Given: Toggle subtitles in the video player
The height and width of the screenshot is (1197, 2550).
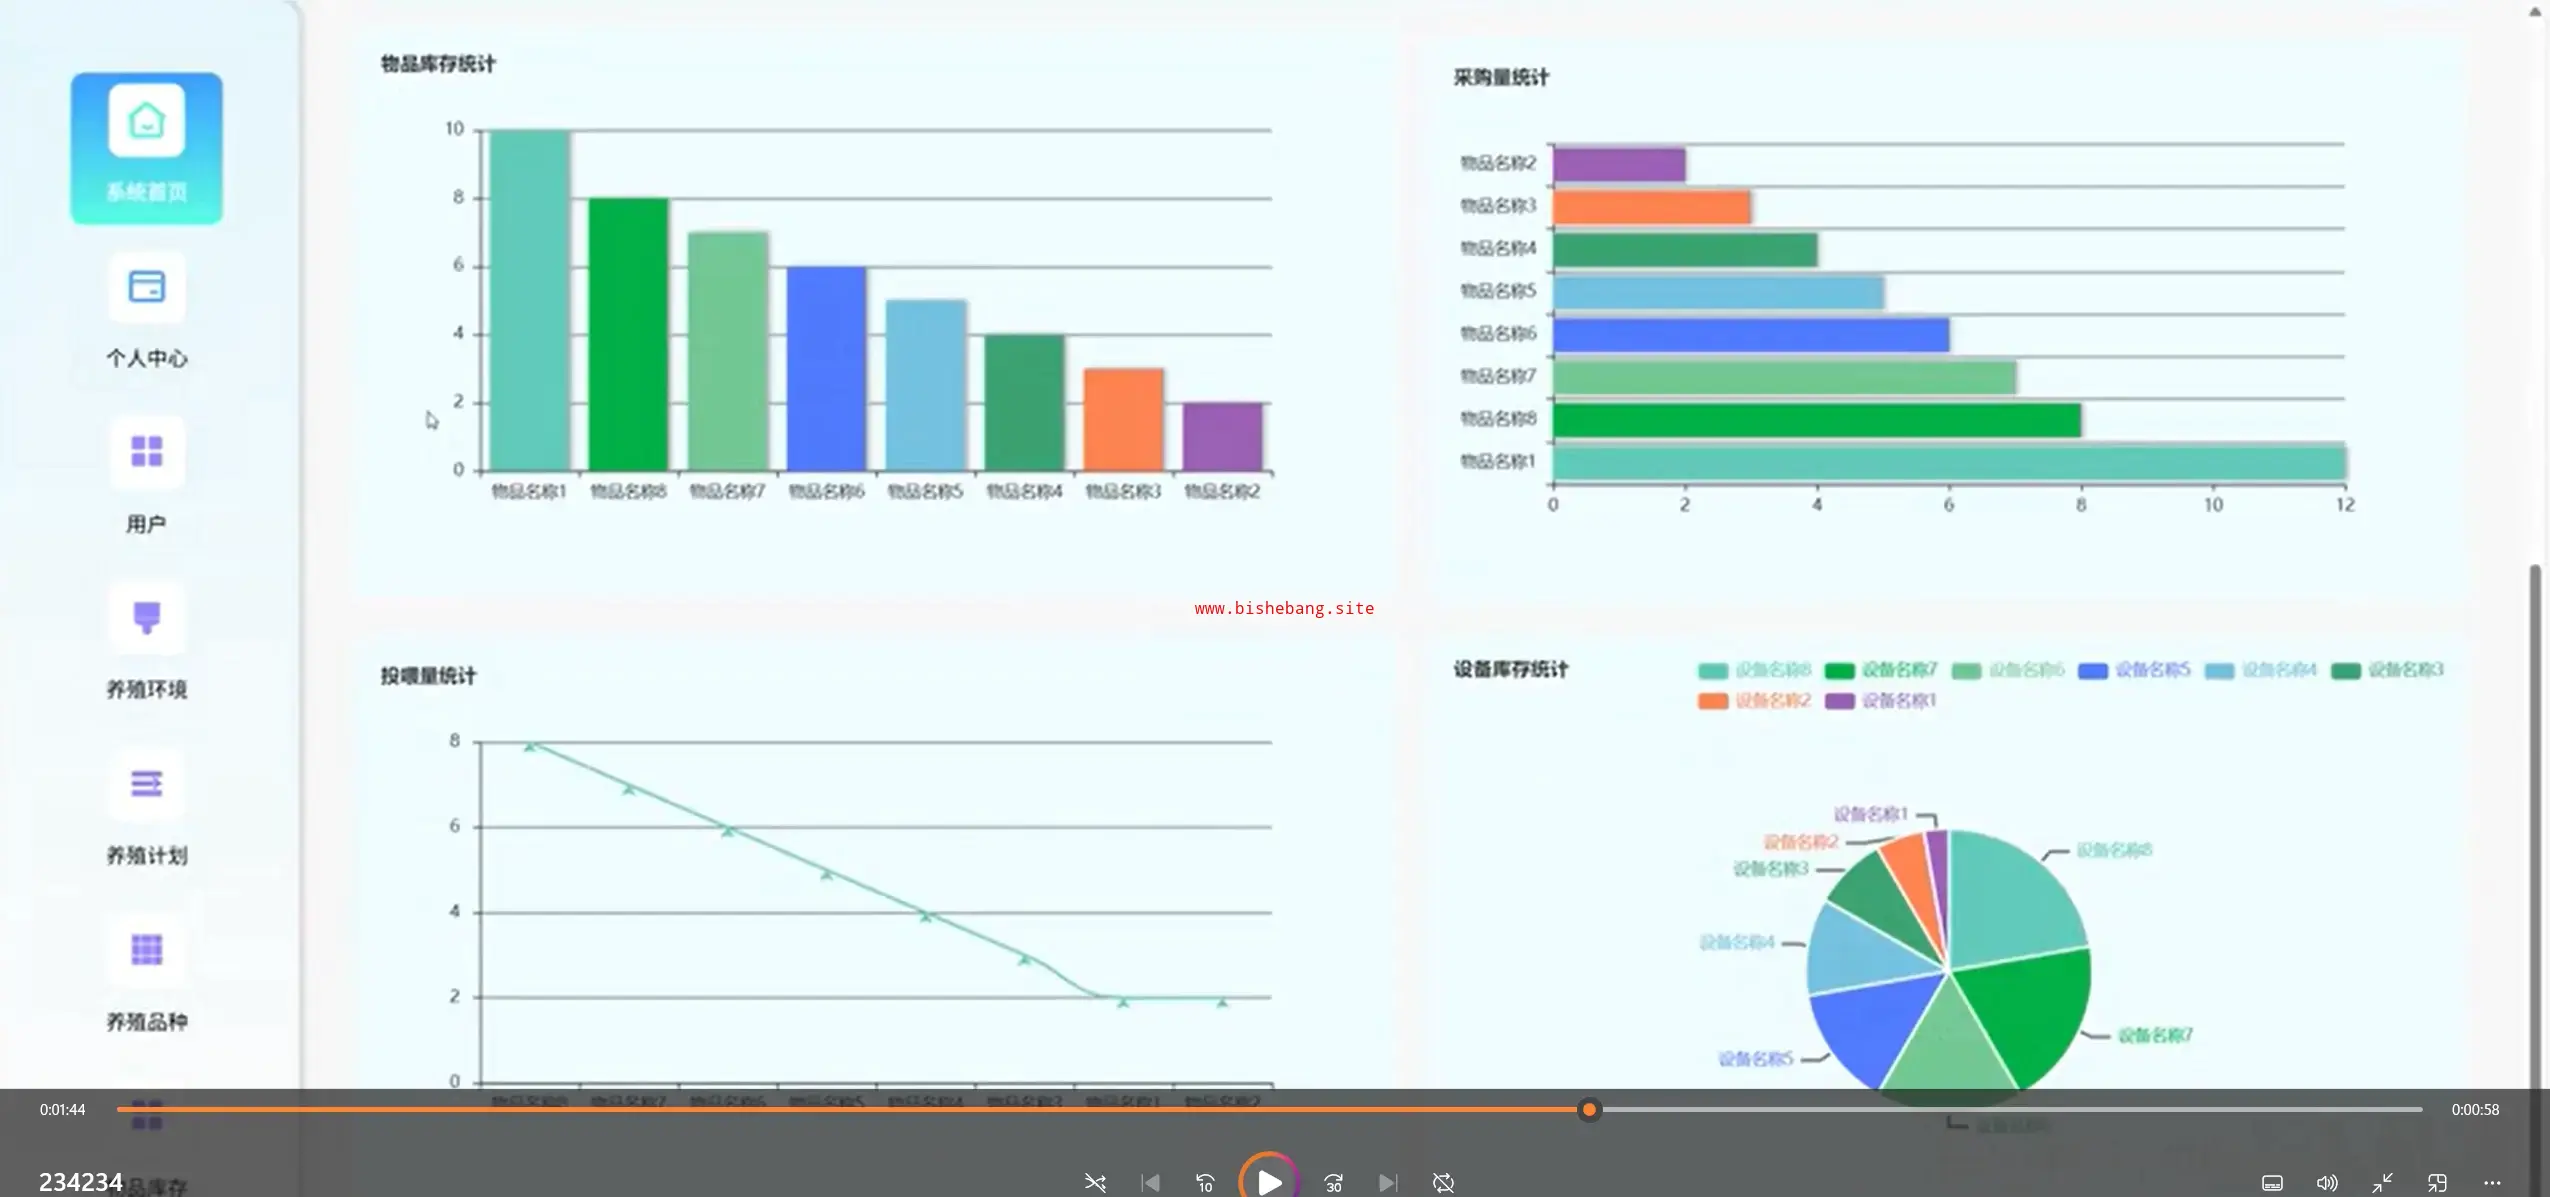Looking at the screenshot, I should 2272,1183.
